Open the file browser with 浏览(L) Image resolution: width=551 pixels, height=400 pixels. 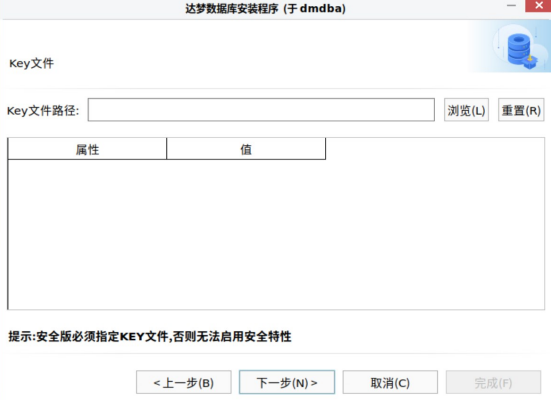[466, 110]
